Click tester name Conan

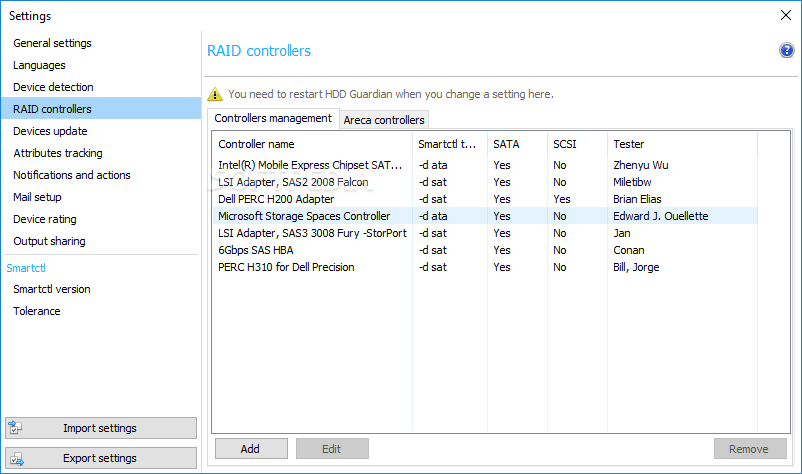[629, 250]
